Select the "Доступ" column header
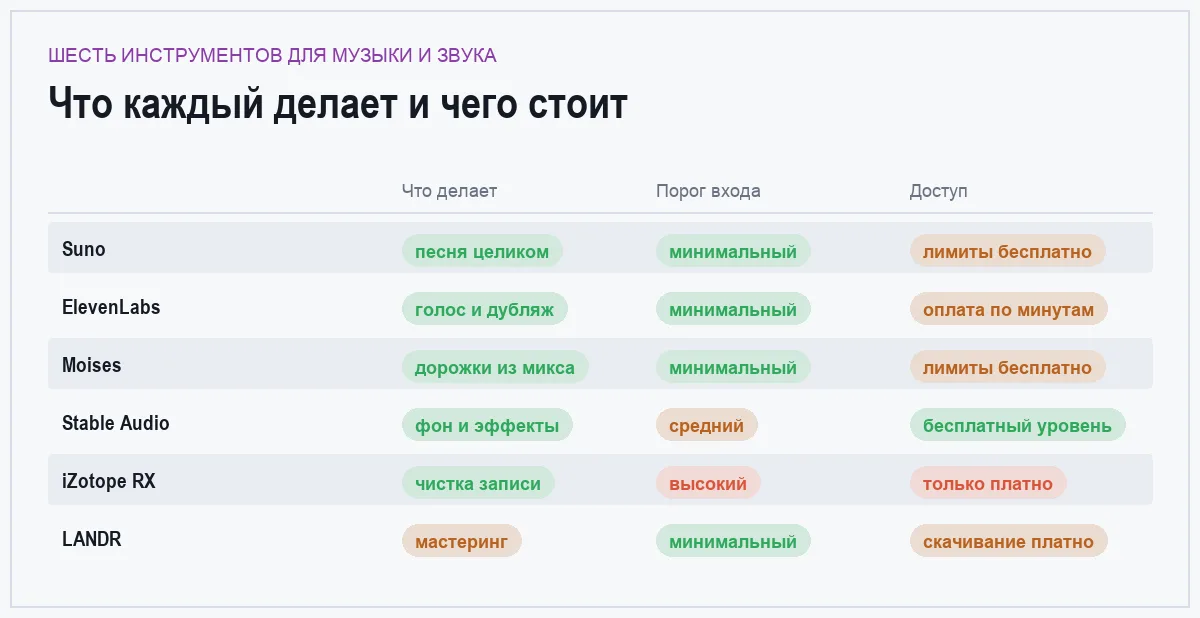The image size is (1200, 618). [x=938, y=191]
